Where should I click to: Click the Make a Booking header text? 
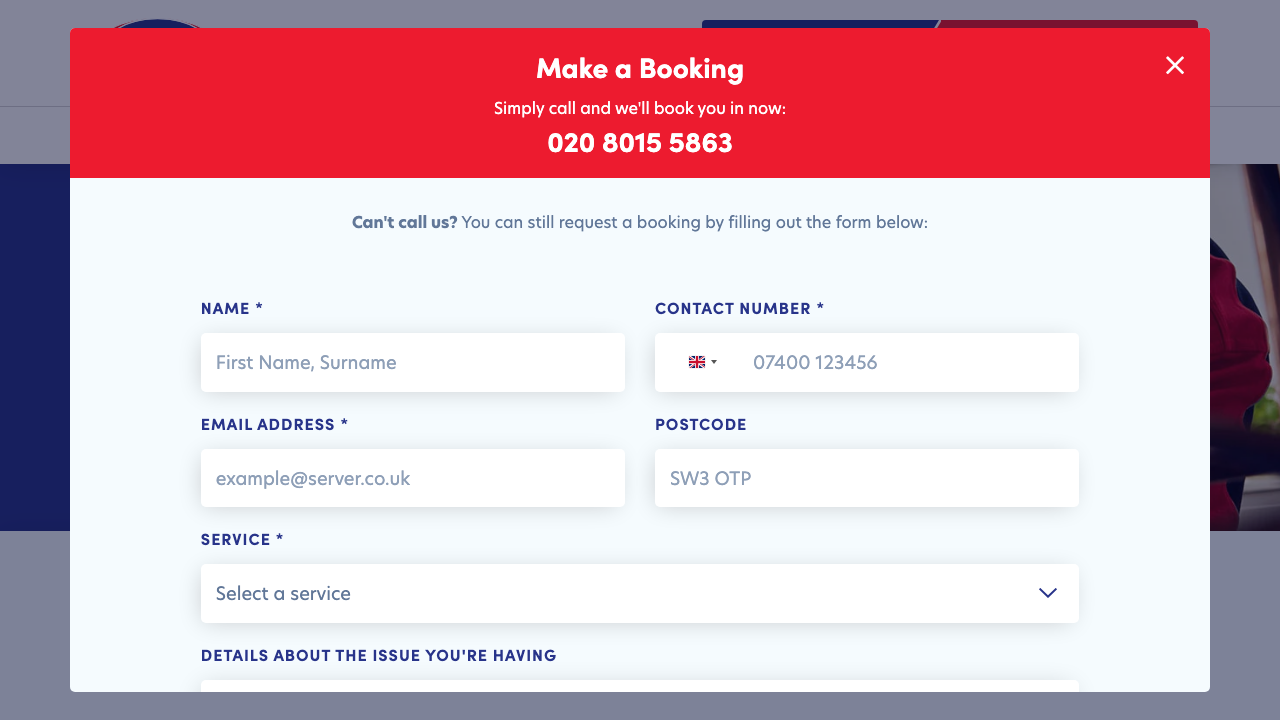(x=640, y=69)
